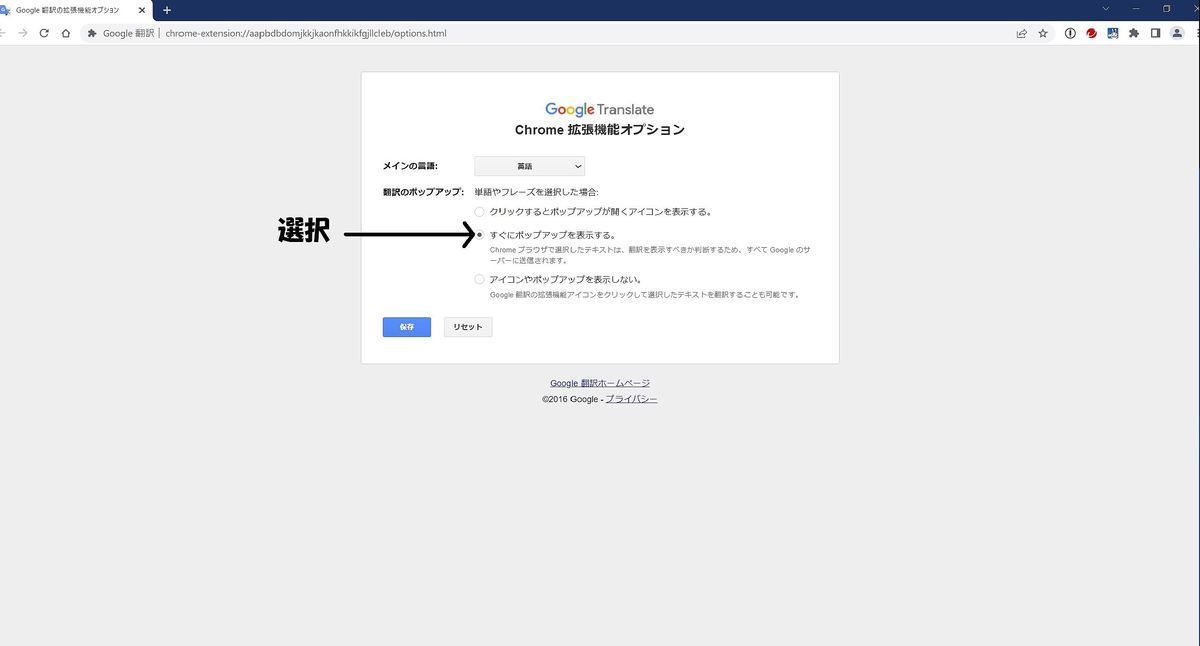Open the Google 翻訳ホームページ link
1200x646 pixels.
click(x=600, y=383)
